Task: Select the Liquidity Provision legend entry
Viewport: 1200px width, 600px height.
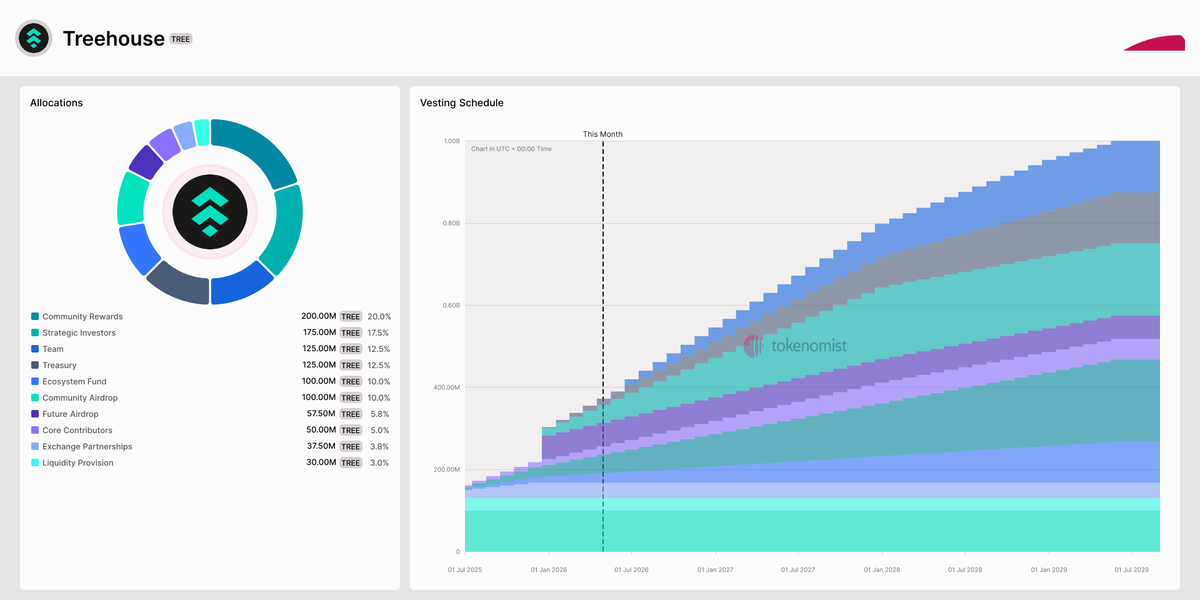Action: coord(77,463)
